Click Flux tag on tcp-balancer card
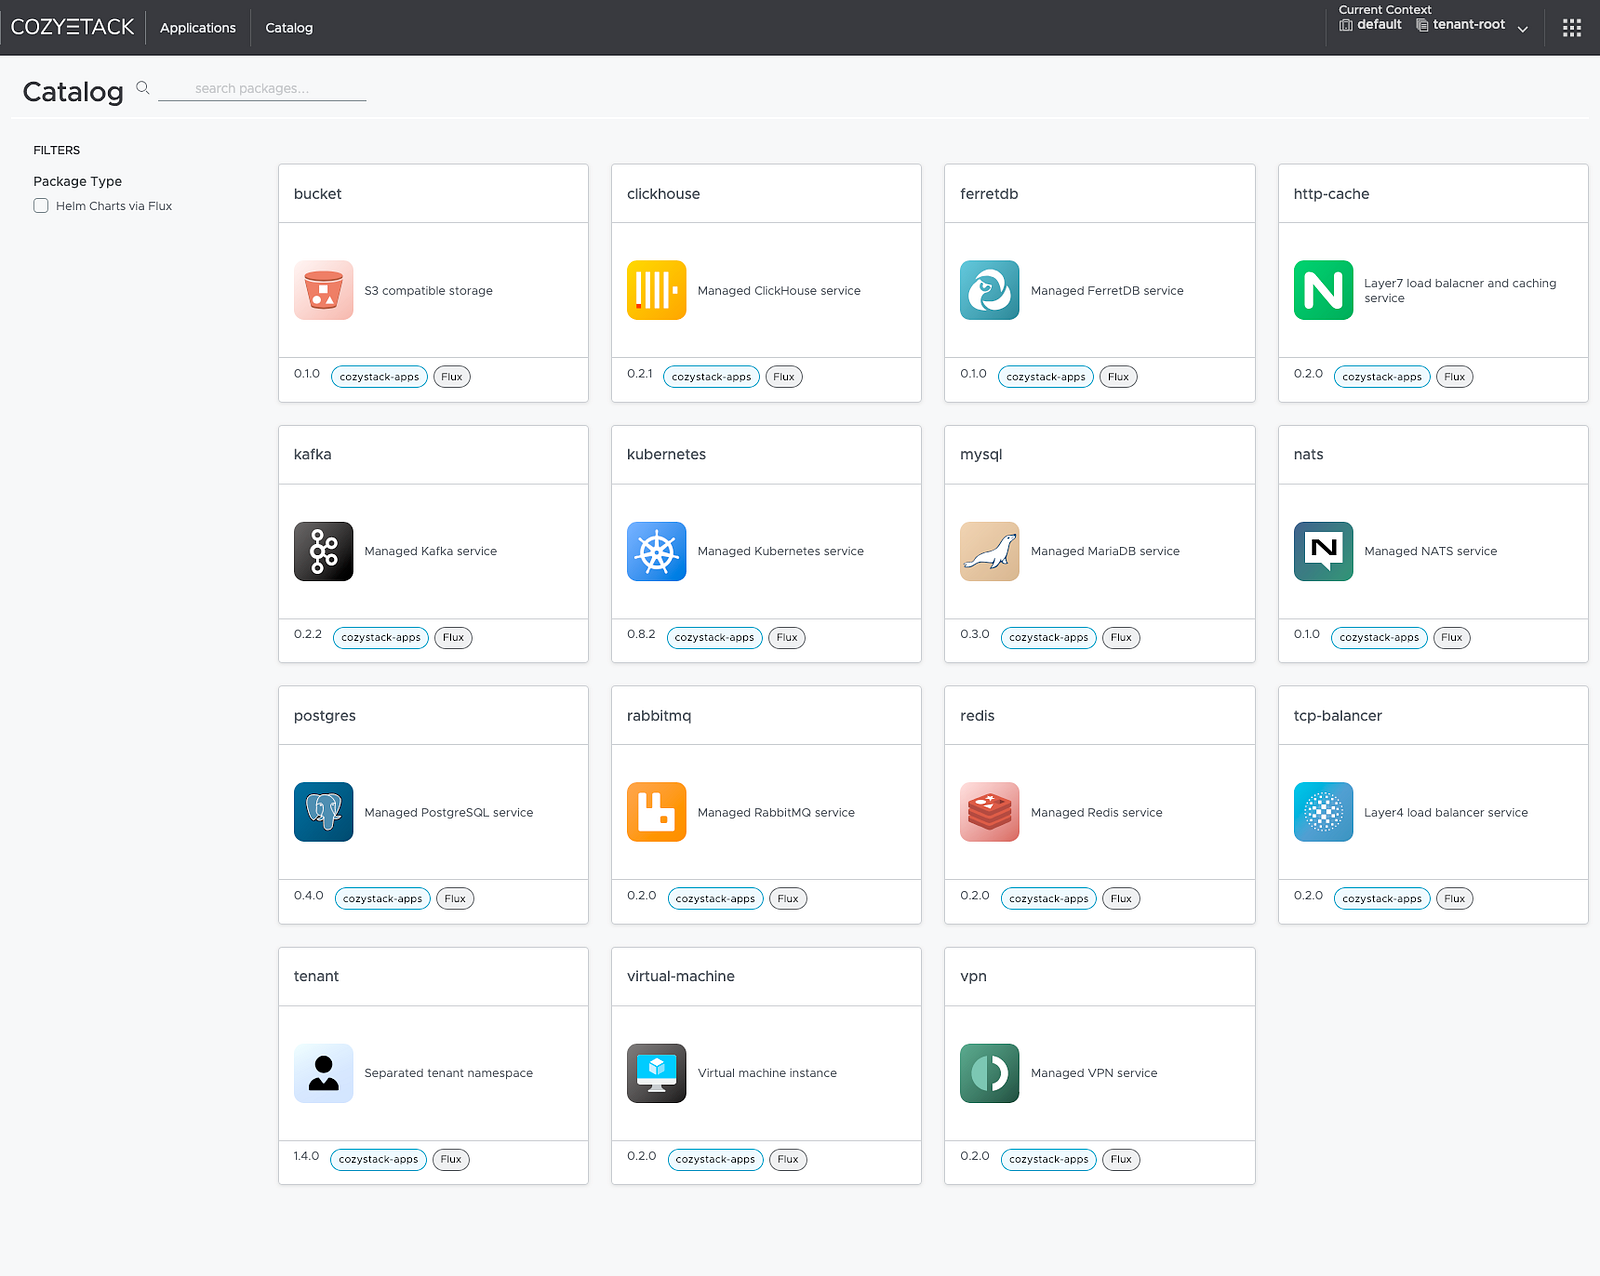Viewport: 1600px width, 1276px height. pos(1455,899)
